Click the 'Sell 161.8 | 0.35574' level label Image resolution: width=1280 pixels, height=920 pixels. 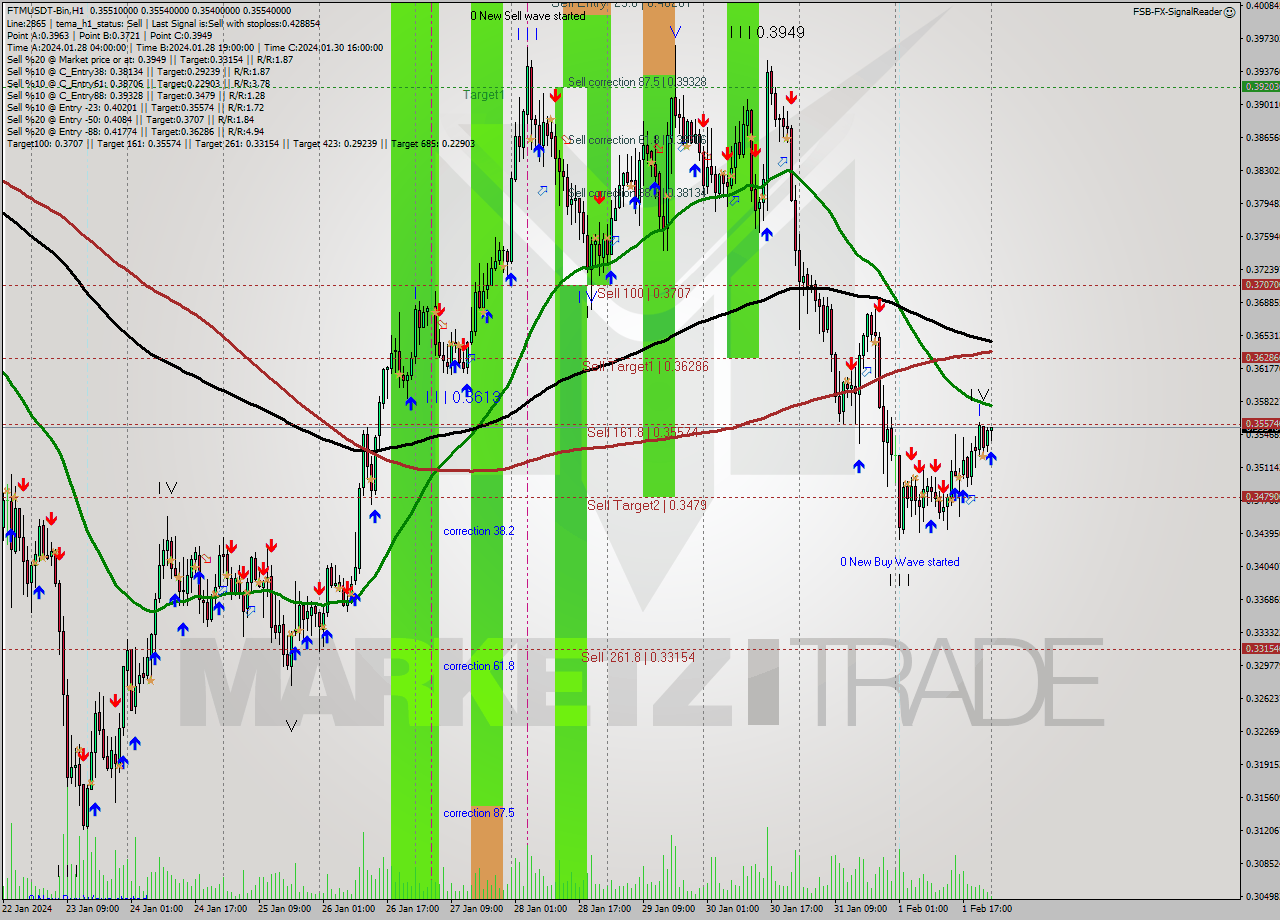(x=642, y=432)
